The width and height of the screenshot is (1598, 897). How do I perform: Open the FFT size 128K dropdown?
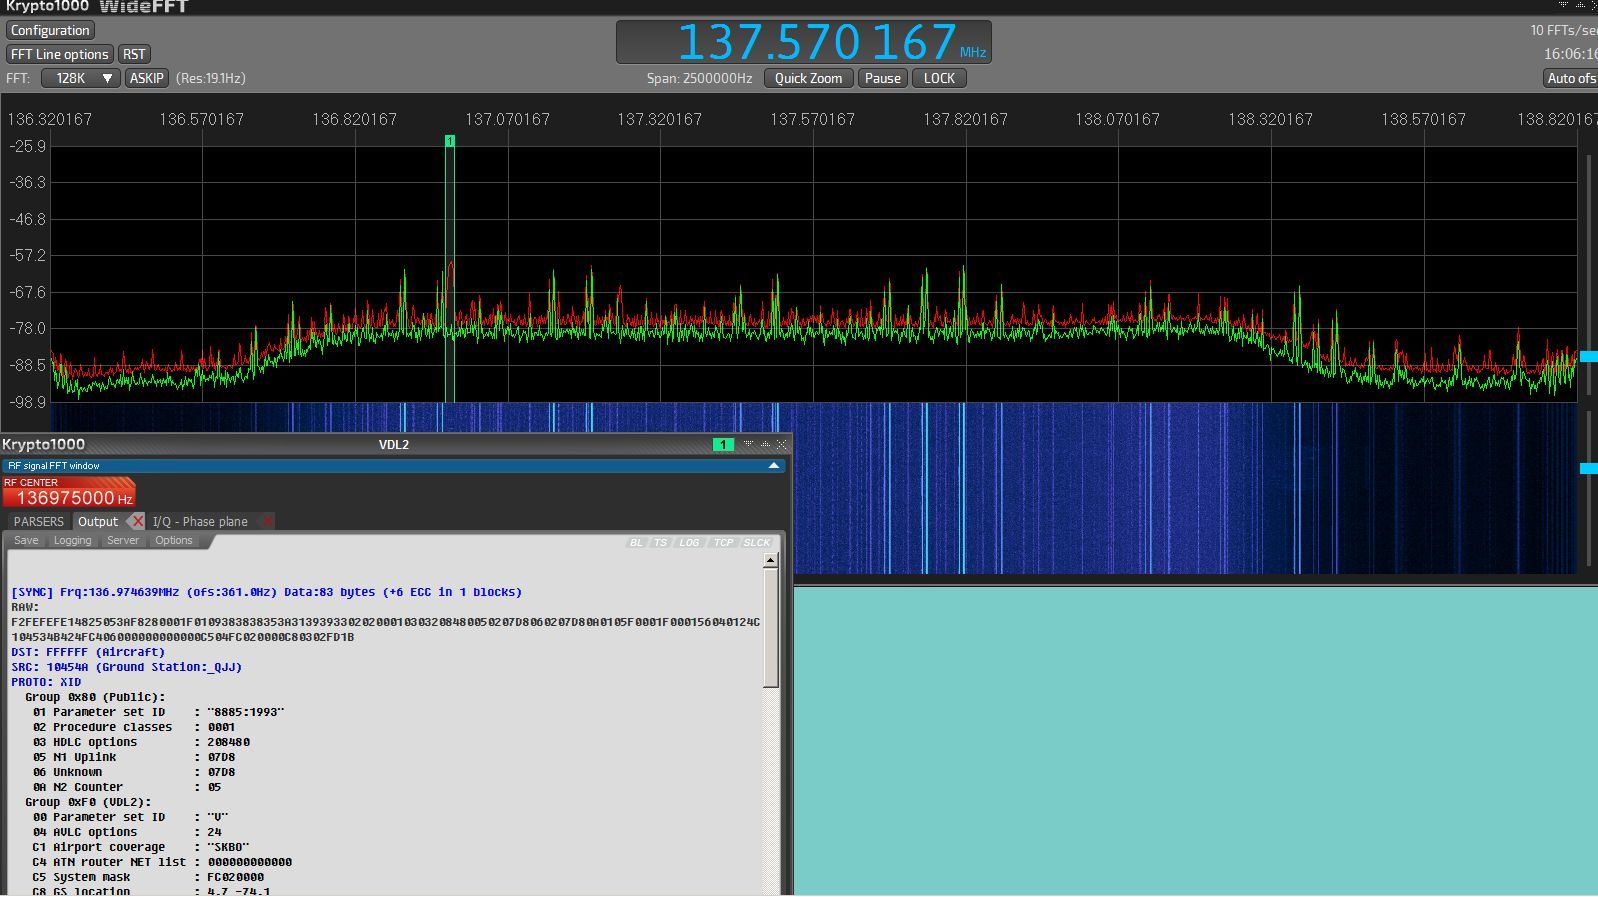[x=80, y=78]
